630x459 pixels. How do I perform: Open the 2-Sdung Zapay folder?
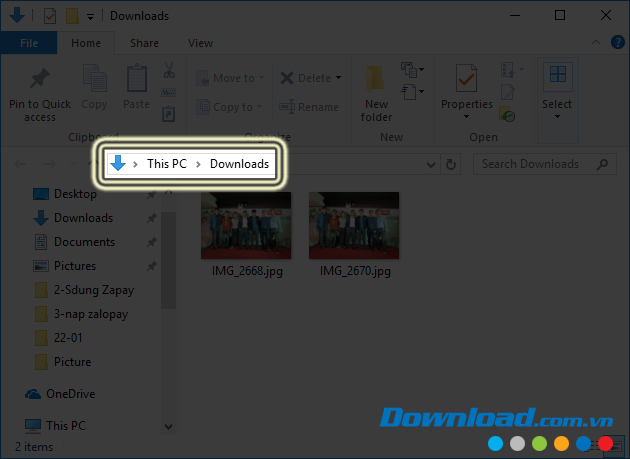pos(94,290)
